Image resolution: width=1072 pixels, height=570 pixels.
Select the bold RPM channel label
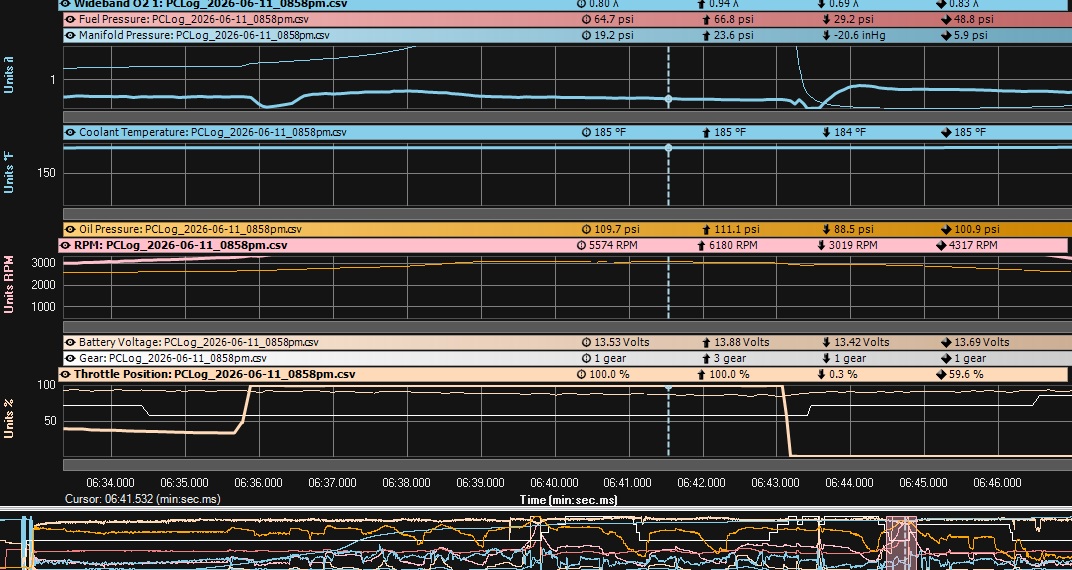click(180, 245)
